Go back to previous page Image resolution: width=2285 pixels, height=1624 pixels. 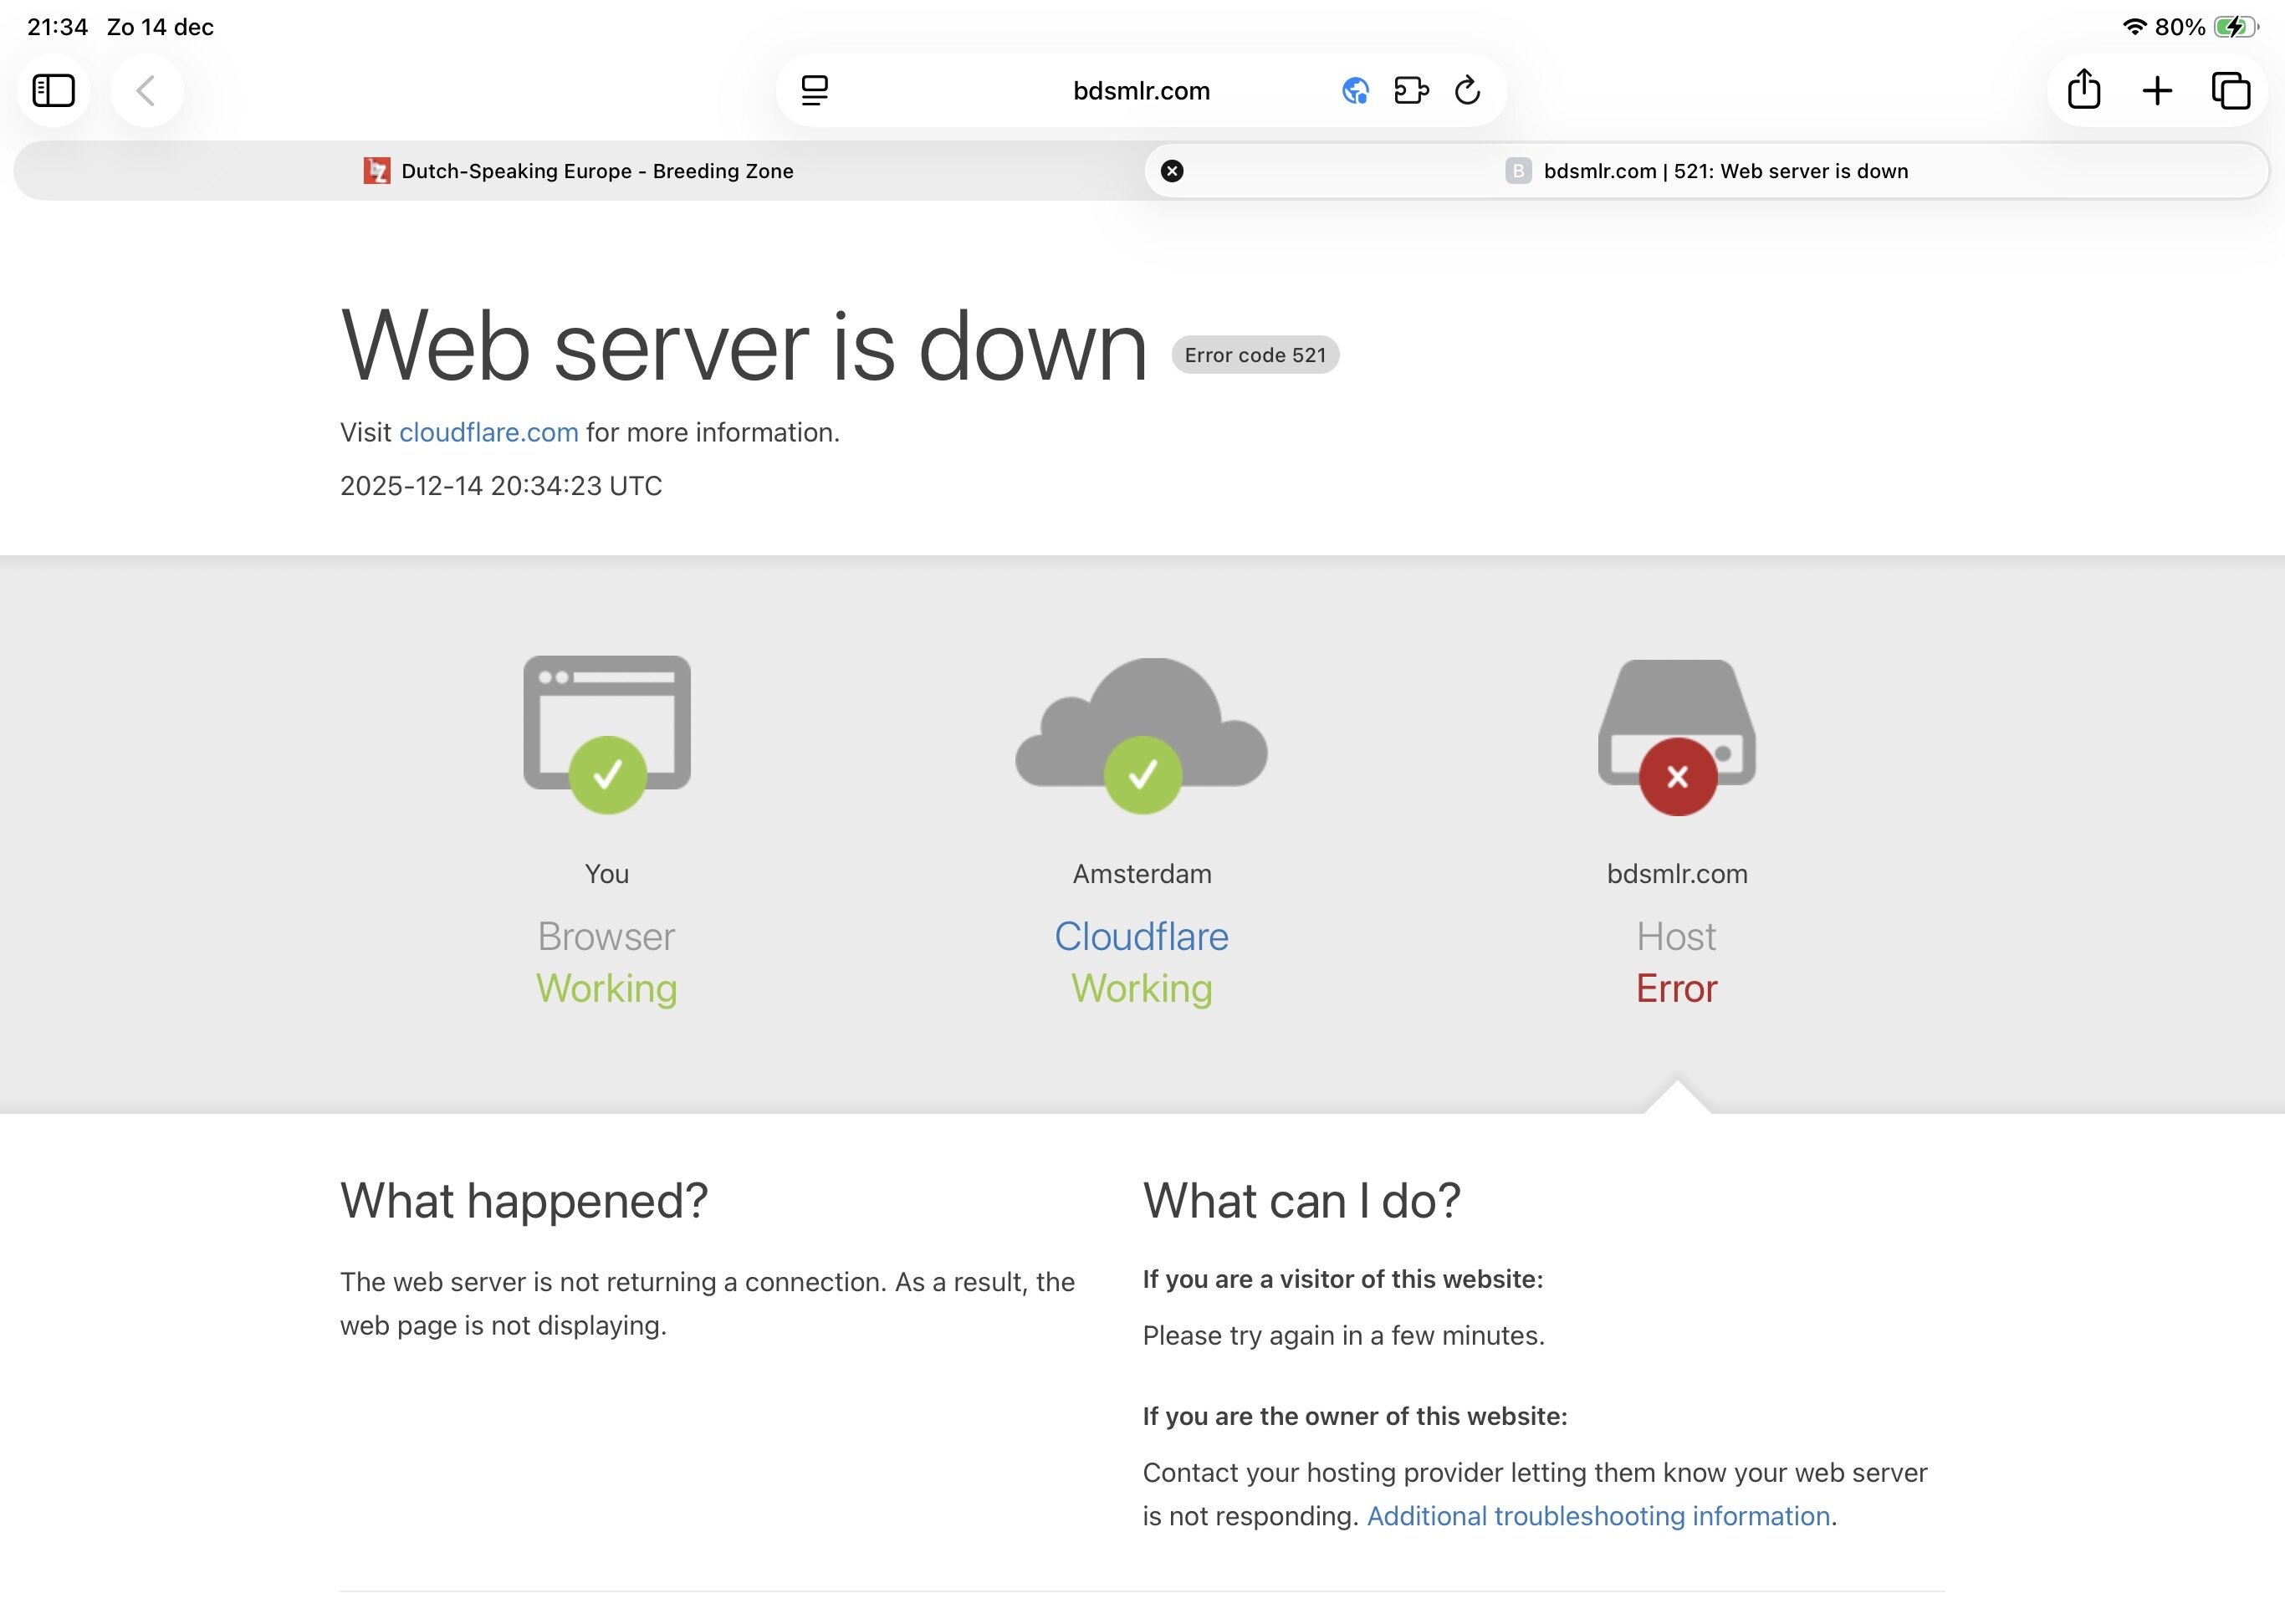click(x=146, y=91)
